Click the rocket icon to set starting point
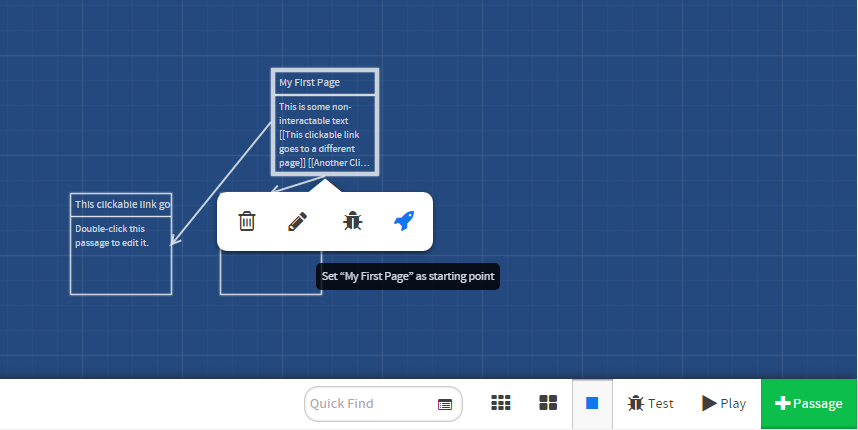The height and width of the screenshot is (430, 858). coord(404,221)
